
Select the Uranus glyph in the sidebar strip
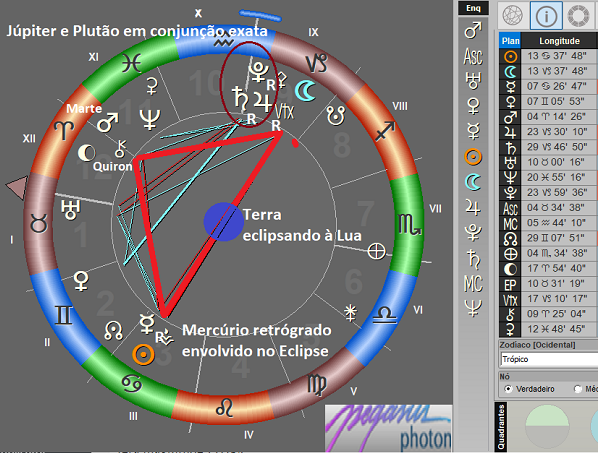pos(473,81)
